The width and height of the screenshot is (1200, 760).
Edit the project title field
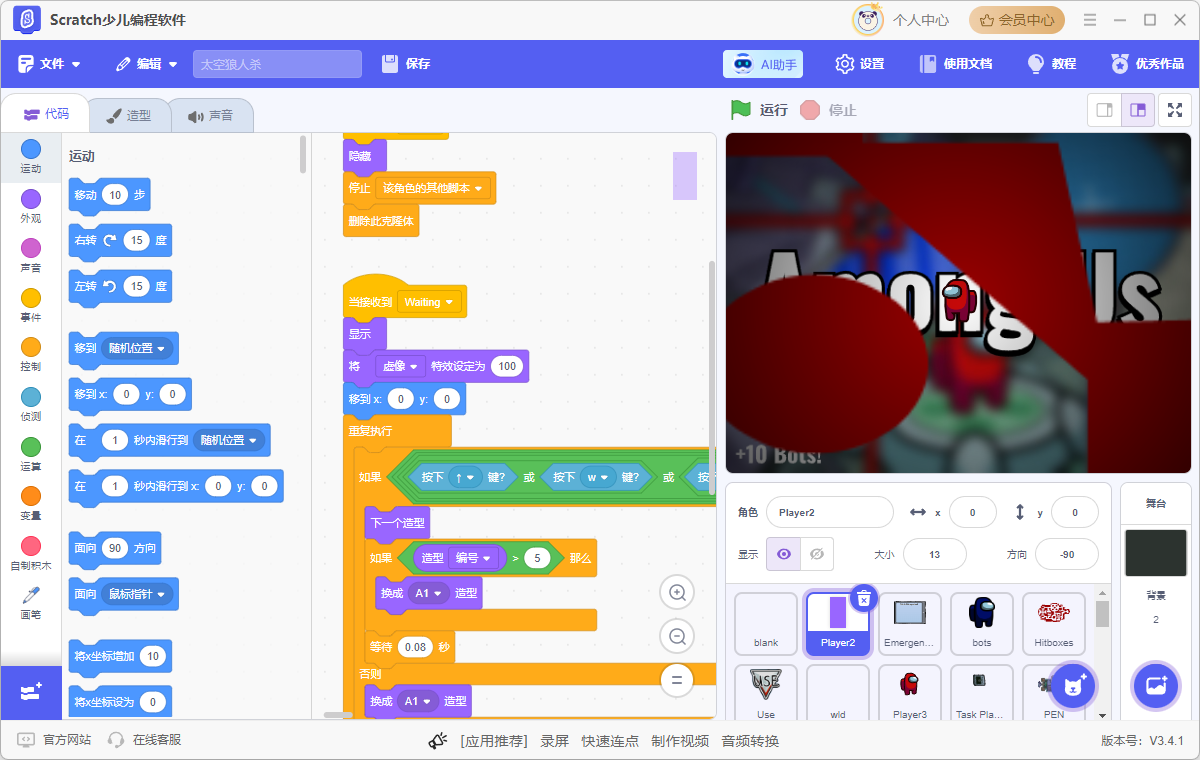[x=277, y=64]
